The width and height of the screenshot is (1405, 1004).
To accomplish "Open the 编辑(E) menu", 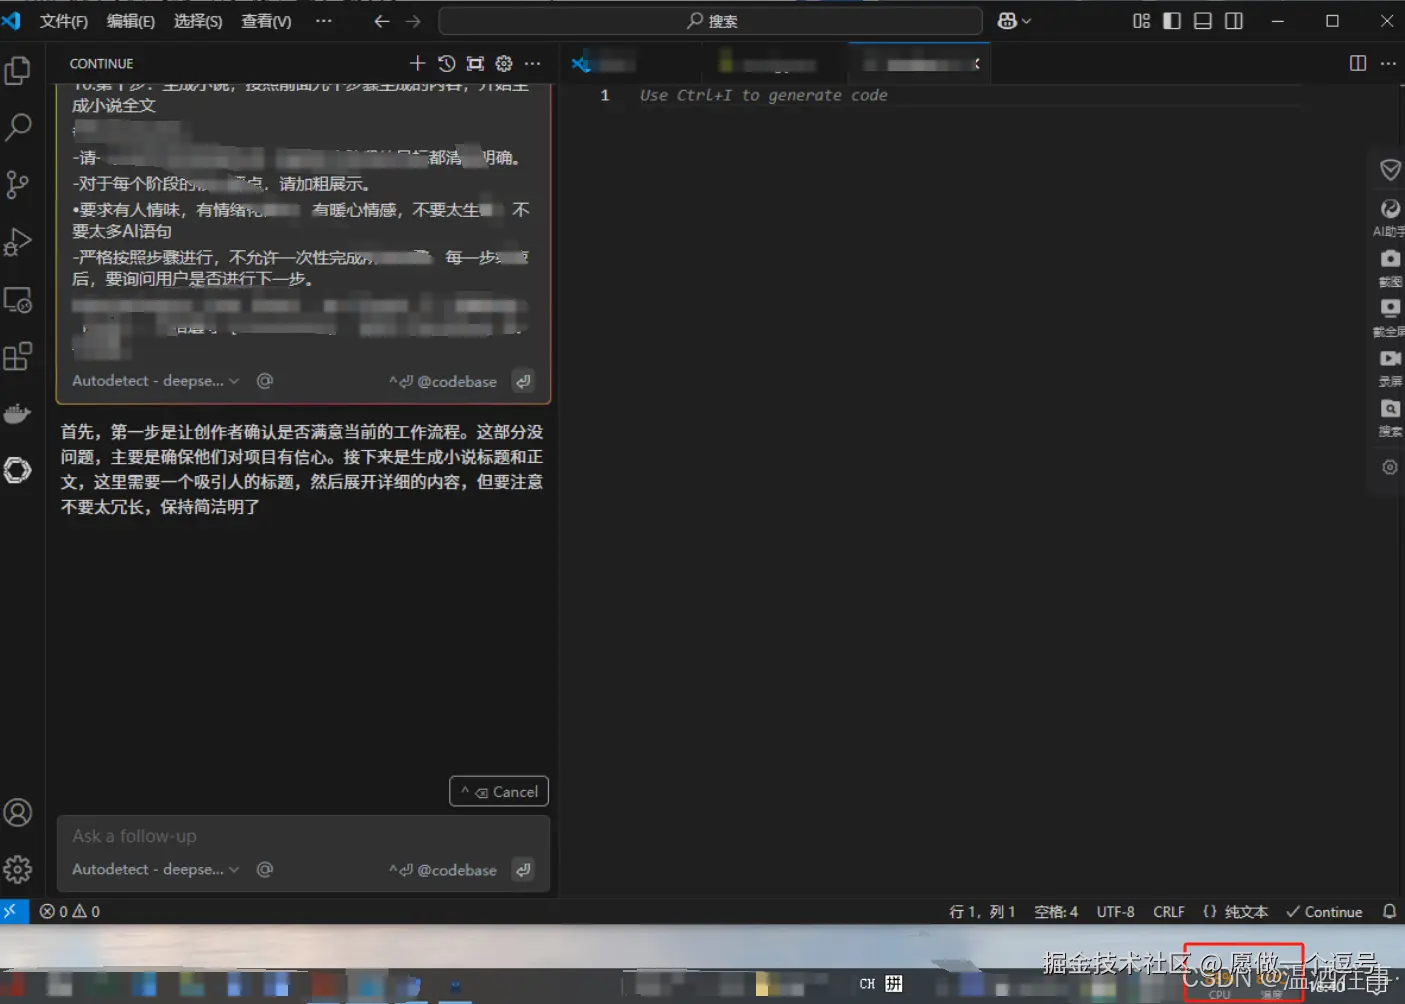I will (x=131, y=21).
